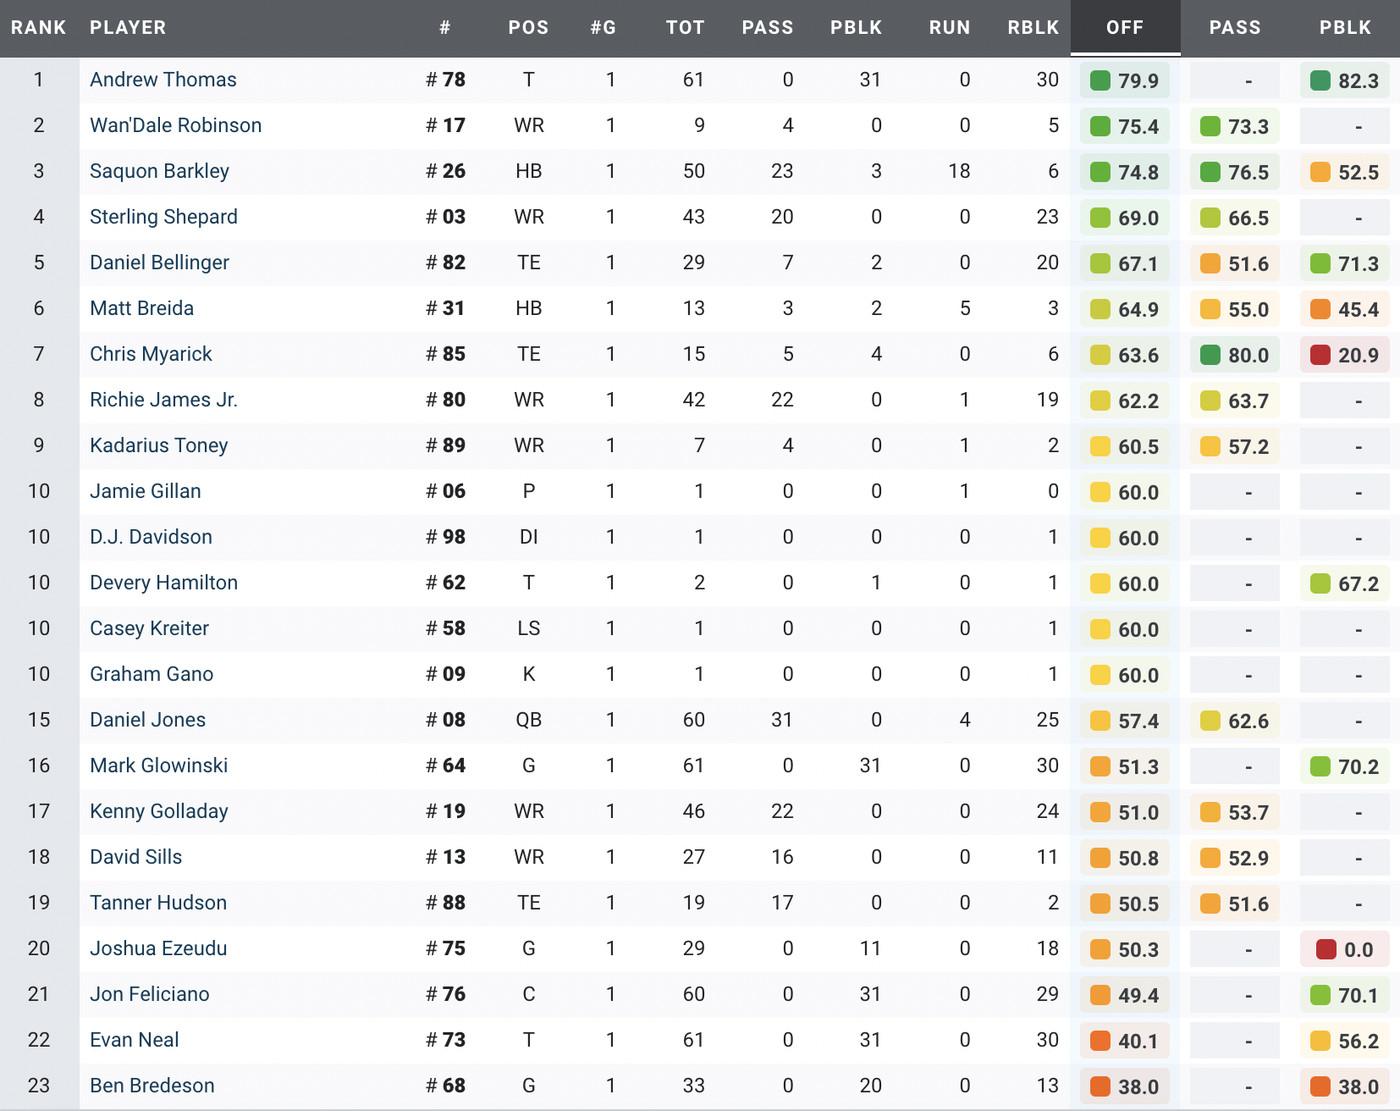Select Wan'Dale Robinson 73.3 PASS grade
This screenshot has height=1111, width=1400.
1235,126
